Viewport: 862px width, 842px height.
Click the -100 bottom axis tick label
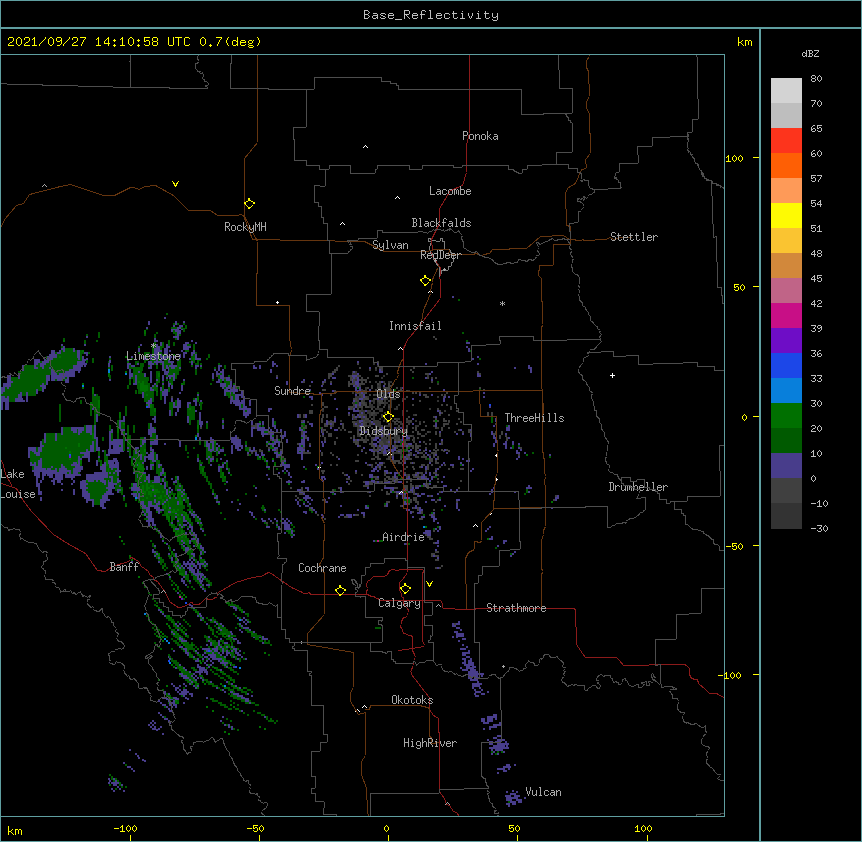[x=125, y=829]
